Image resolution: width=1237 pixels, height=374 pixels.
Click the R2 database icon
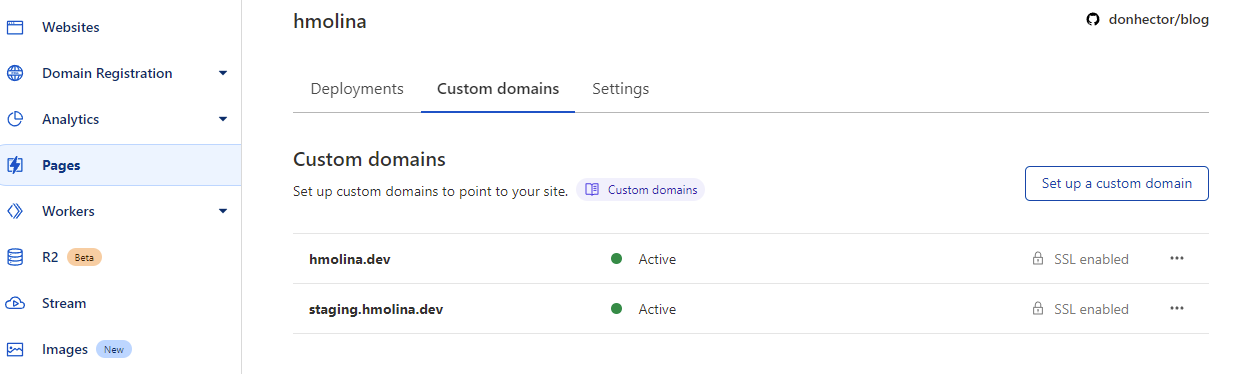pos(15,257)
